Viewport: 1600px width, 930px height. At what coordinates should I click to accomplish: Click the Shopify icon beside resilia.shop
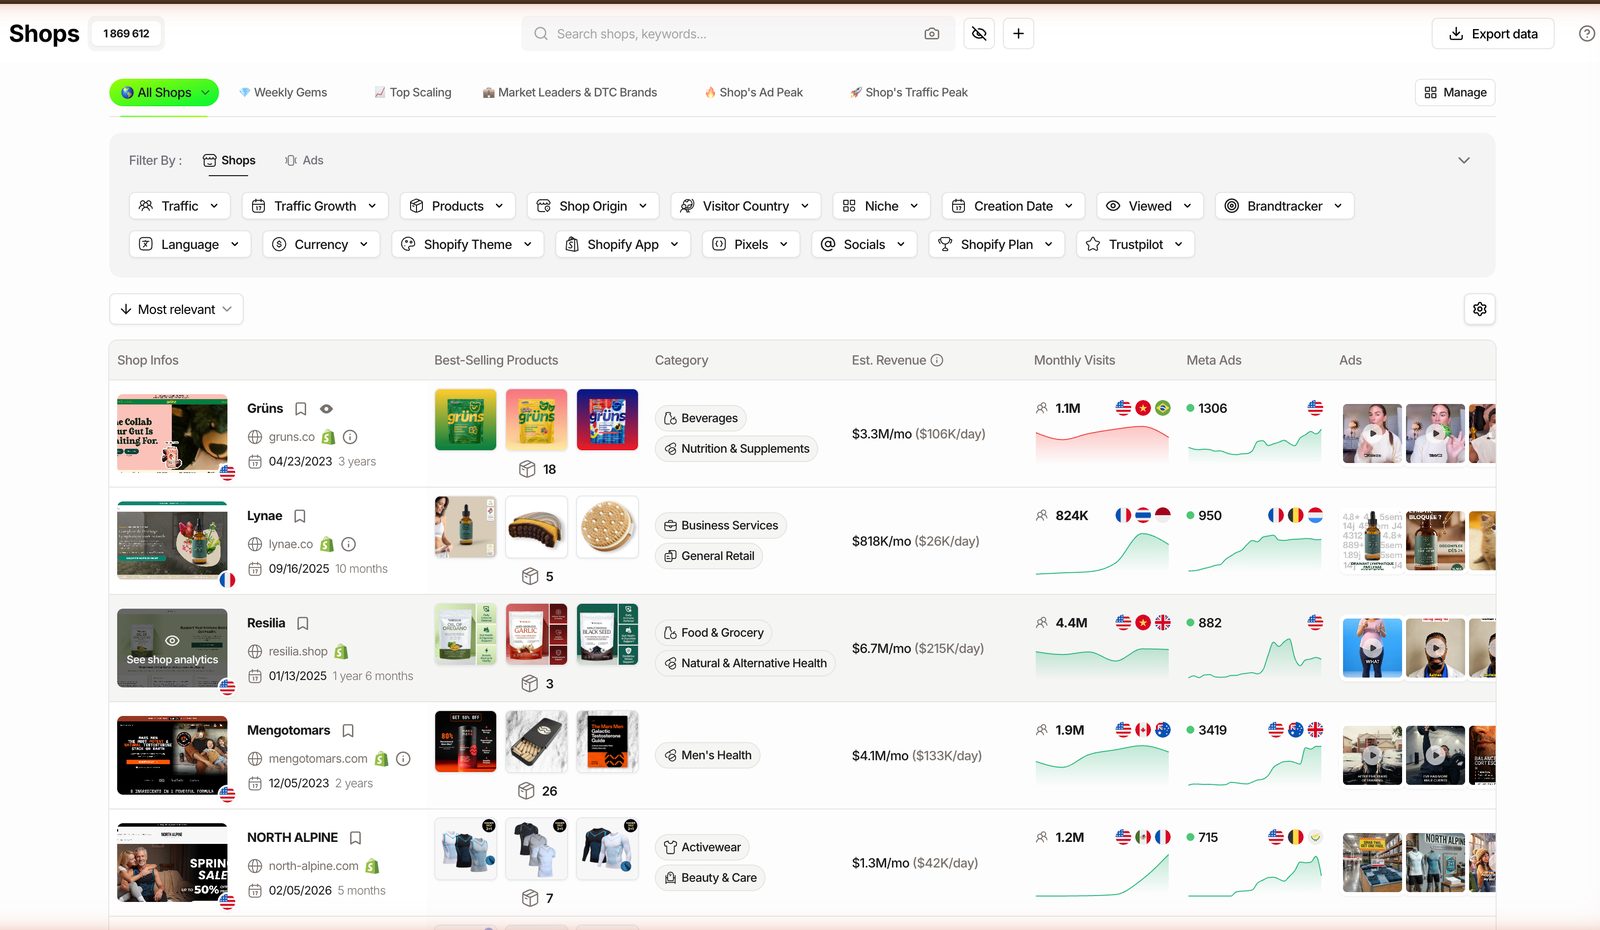tap(341, 652)
